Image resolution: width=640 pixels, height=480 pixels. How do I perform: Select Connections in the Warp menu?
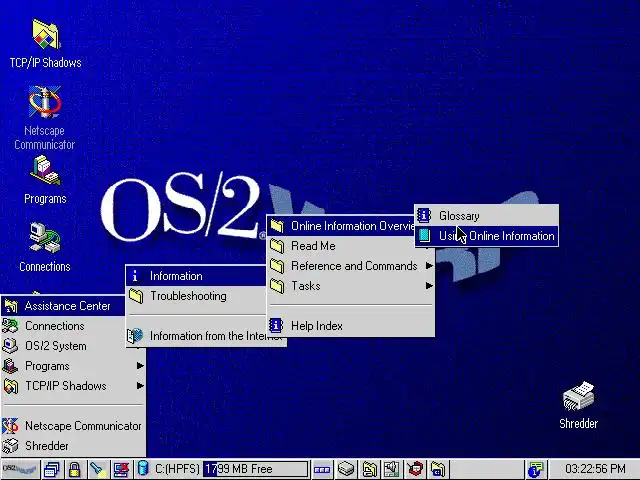pyautogui.click(x=64, y=326)
